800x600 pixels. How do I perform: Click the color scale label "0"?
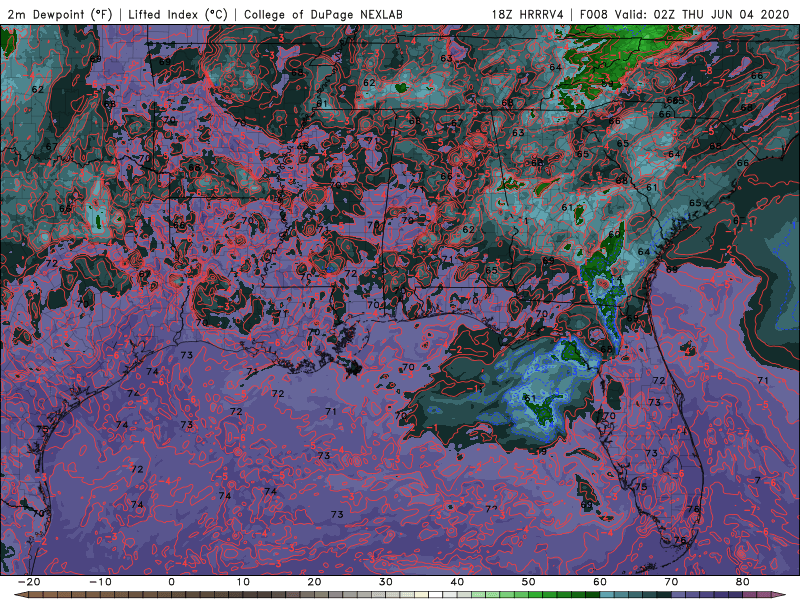click(171, 582)
